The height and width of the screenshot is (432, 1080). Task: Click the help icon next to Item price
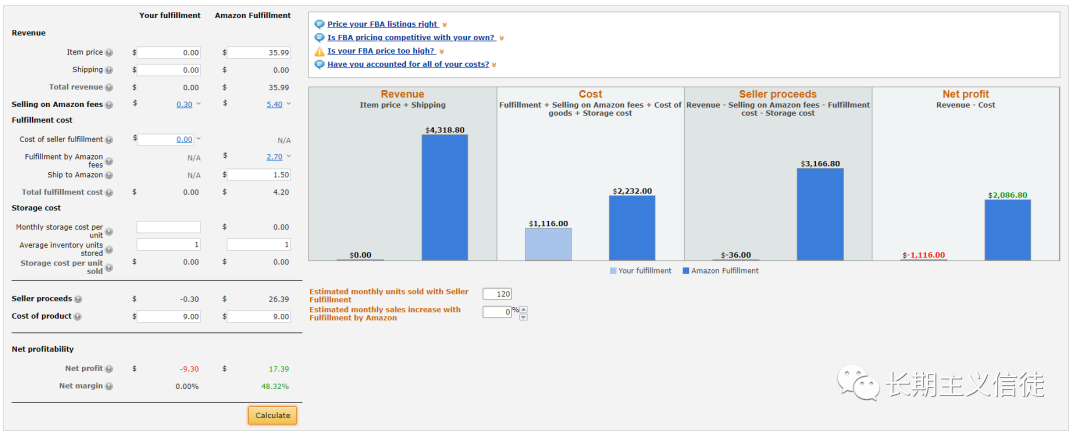109,52
